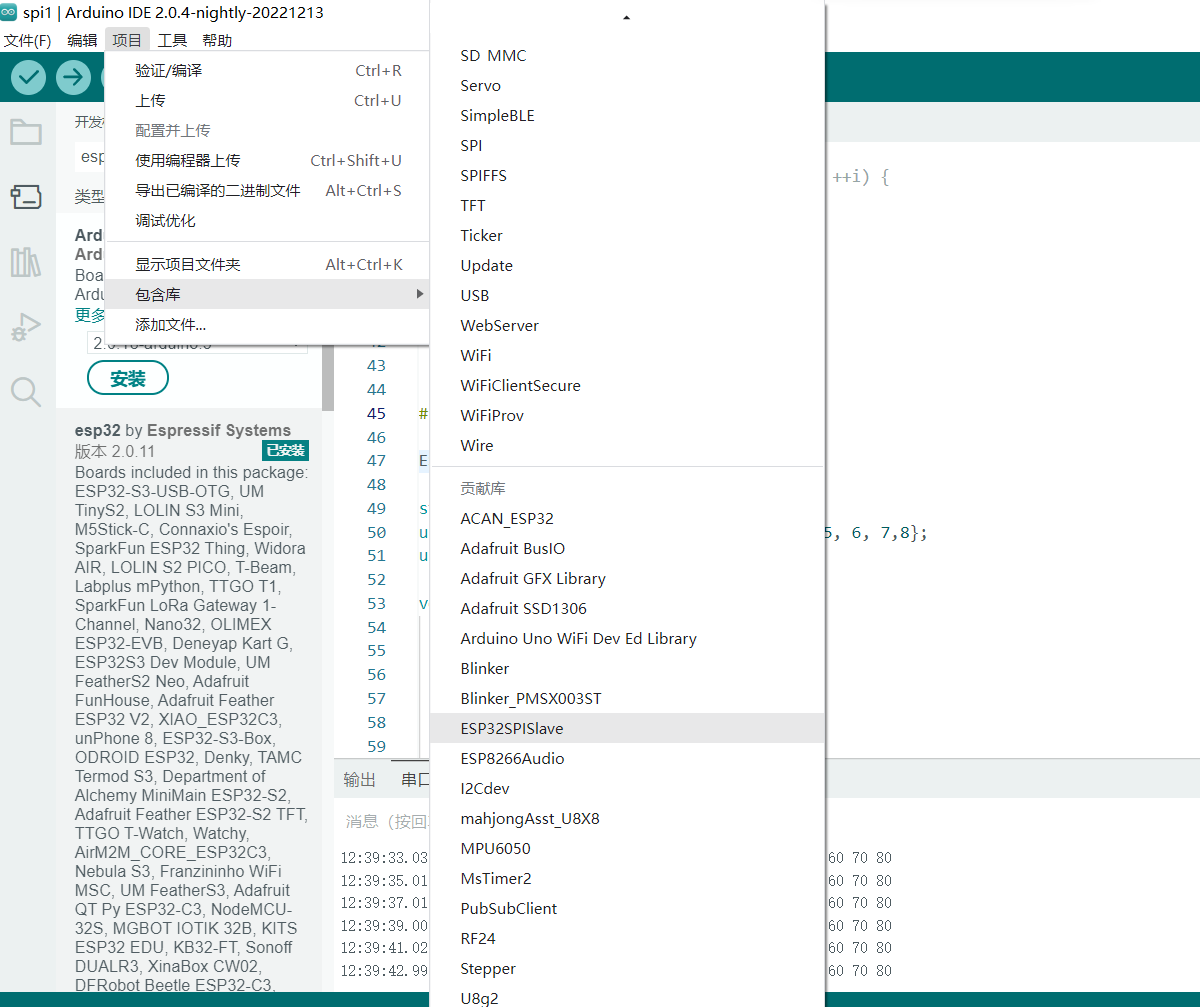Click the esp32 by Espressif Systems title
The height and width of the screenshot is (1007, 1200).
183,431
